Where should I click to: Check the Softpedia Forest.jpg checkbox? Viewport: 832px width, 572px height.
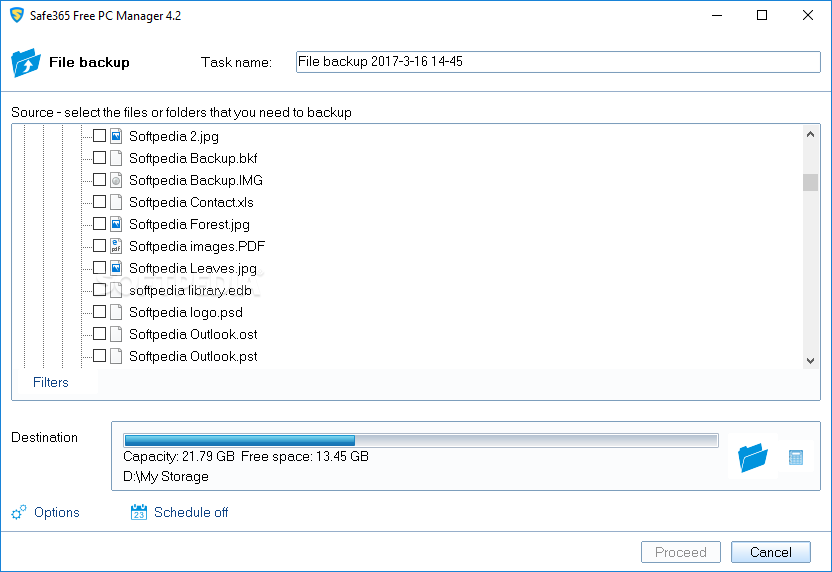(99, 224)
